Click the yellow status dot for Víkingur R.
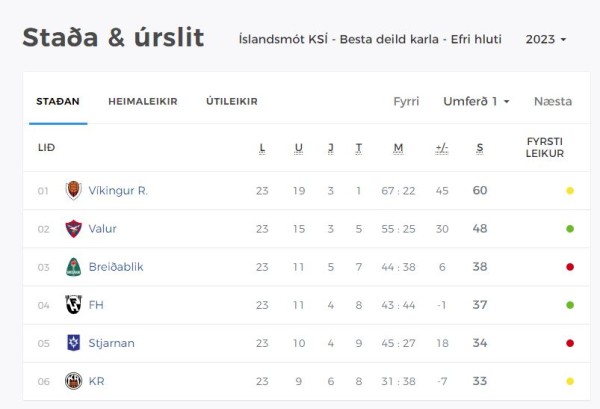Screen dimensions: 600x409 [570, 191]
